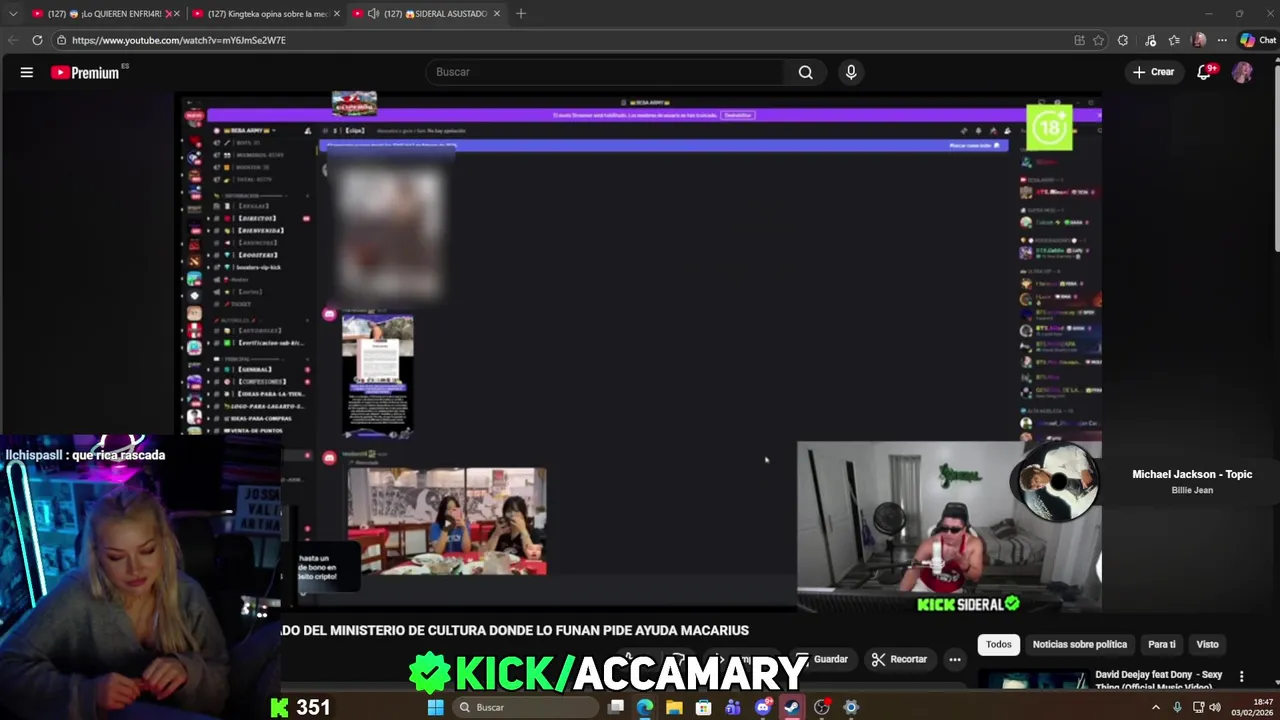Run search with the magnifier button
1280x720 pixels.
point(805,72)
